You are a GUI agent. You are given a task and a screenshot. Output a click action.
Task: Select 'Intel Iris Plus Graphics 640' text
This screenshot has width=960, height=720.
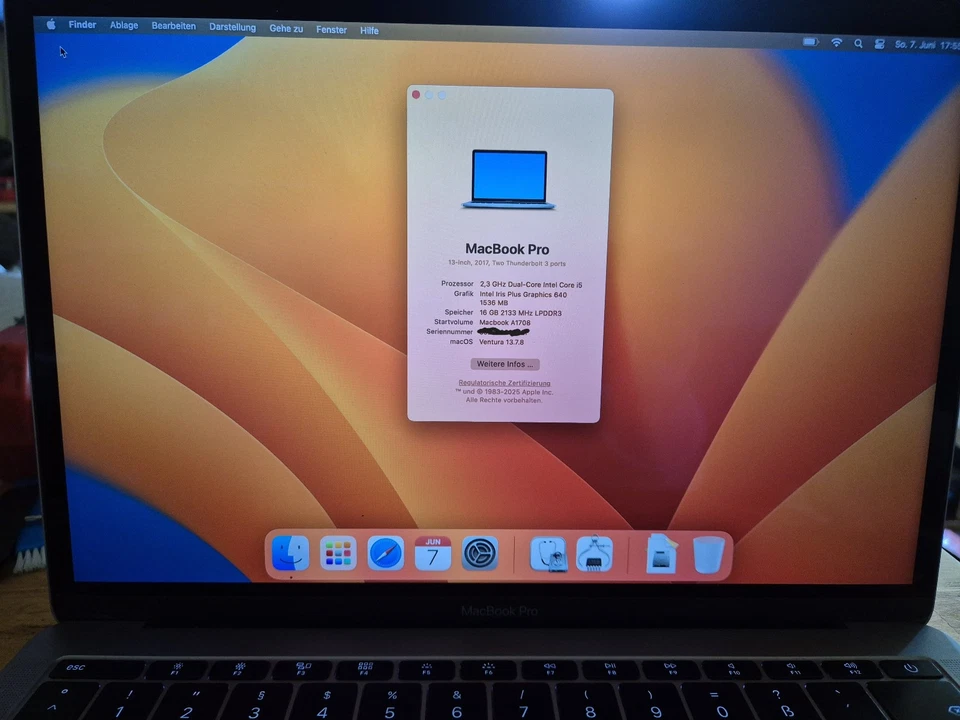[x=523, y=294]
